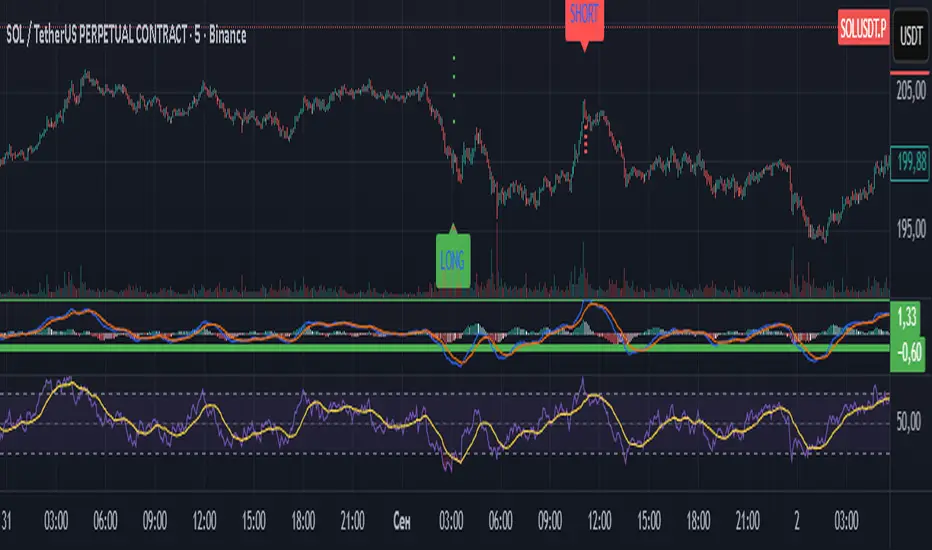
Task: Click the 195,00 price axis label
Action: 911,228
